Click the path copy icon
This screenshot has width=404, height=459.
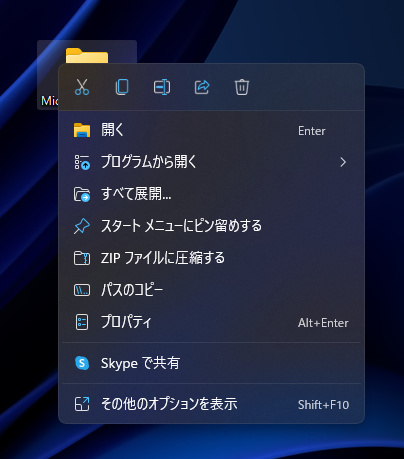82,290
